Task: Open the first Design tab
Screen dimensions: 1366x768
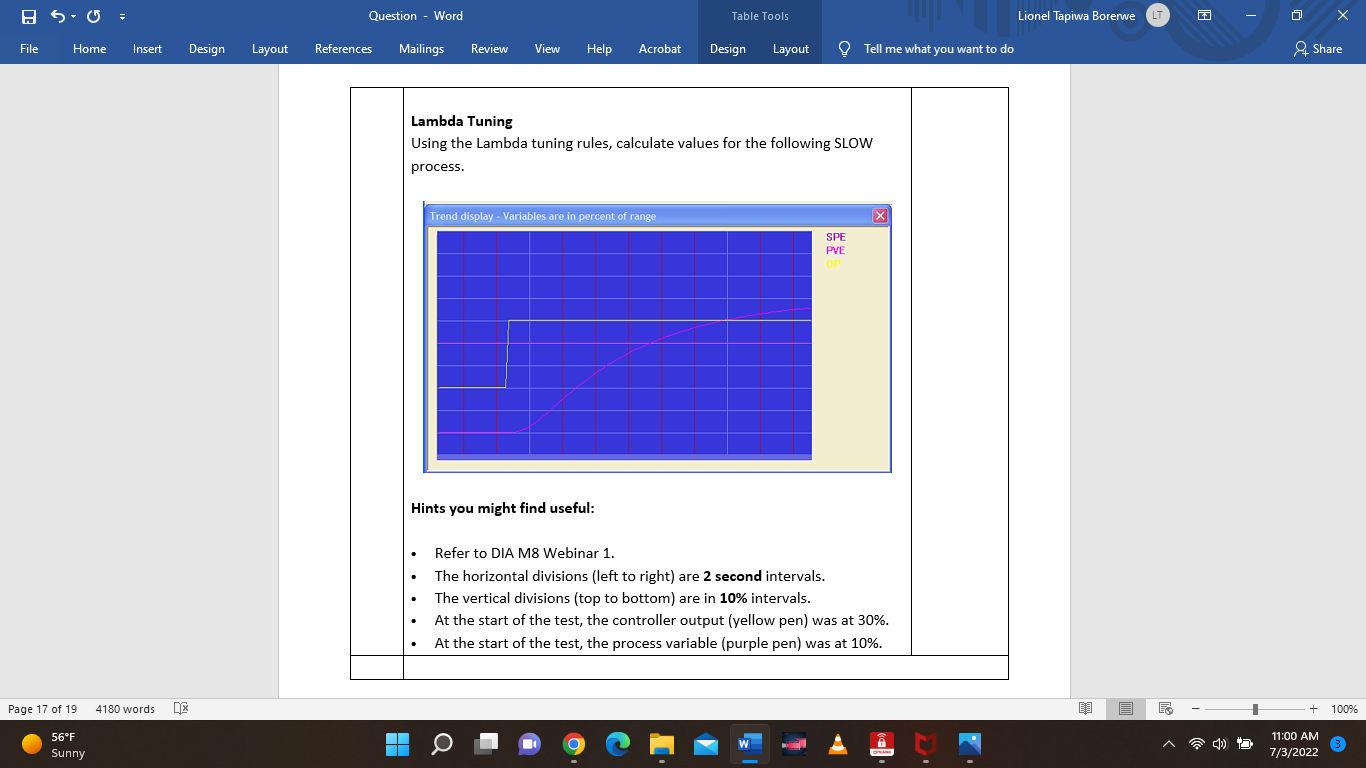Action: tap(207, 48)
